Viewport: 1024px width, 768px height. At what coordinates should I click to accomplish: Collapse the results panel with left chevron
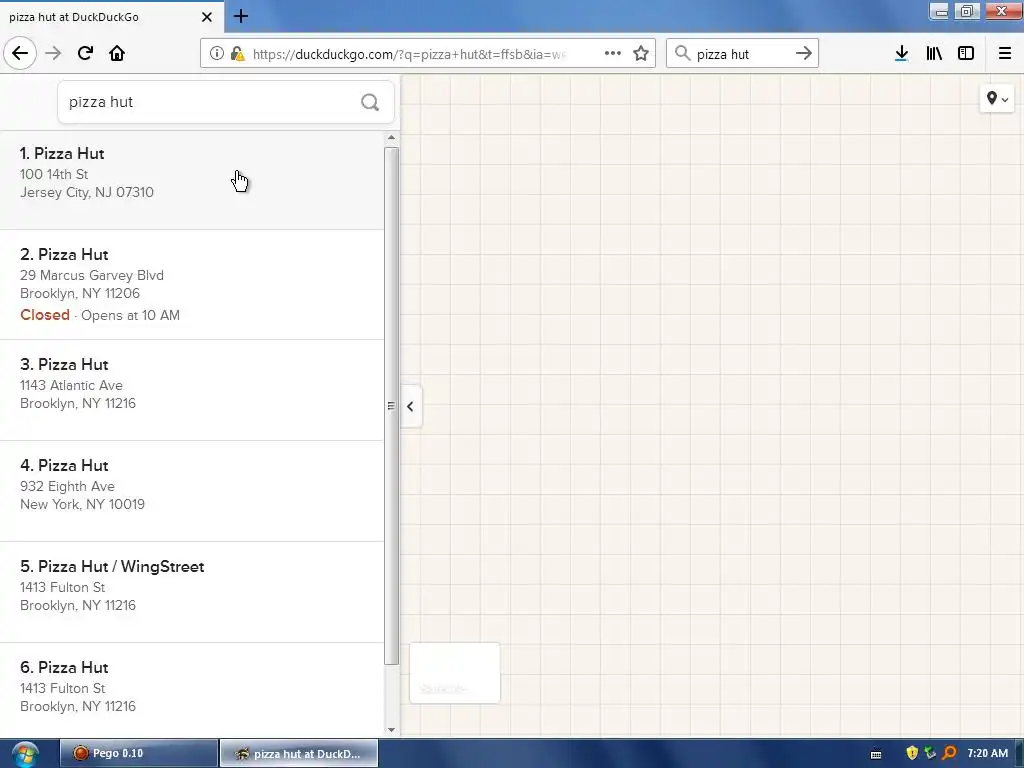coord(410,406)
